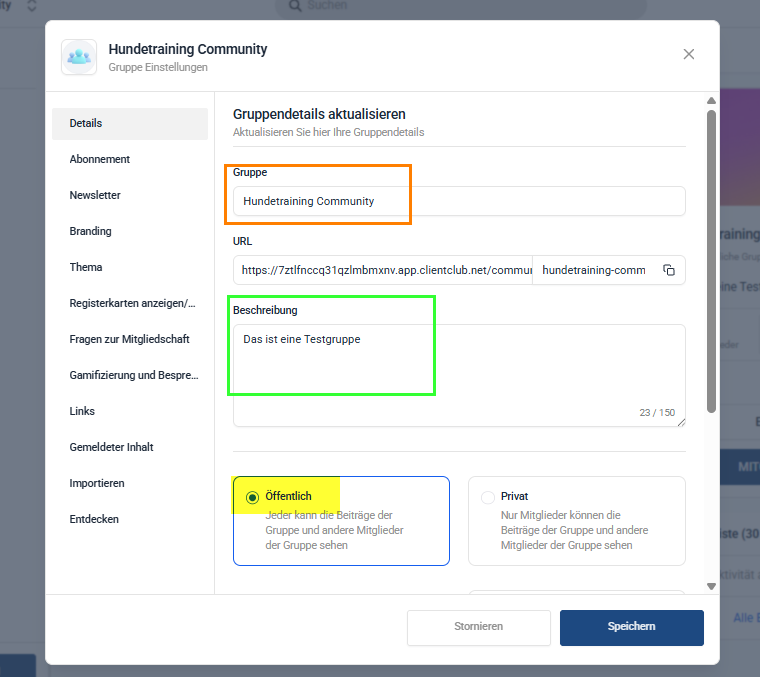Image resolution: width=760 pixels, height=677 pixels.
Task: Click the hundetraining-comm URL slug field
Action: pyautogui.click(x=594, y=270)
